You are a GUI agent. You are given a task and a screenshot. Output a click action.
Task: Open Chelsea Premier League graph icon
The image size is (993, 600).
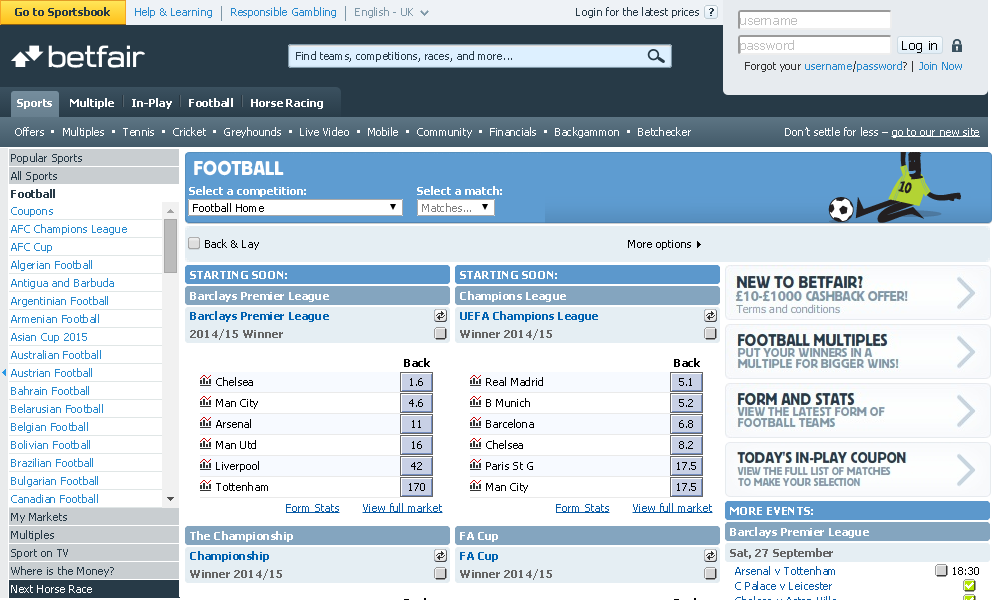pos(205,381)
